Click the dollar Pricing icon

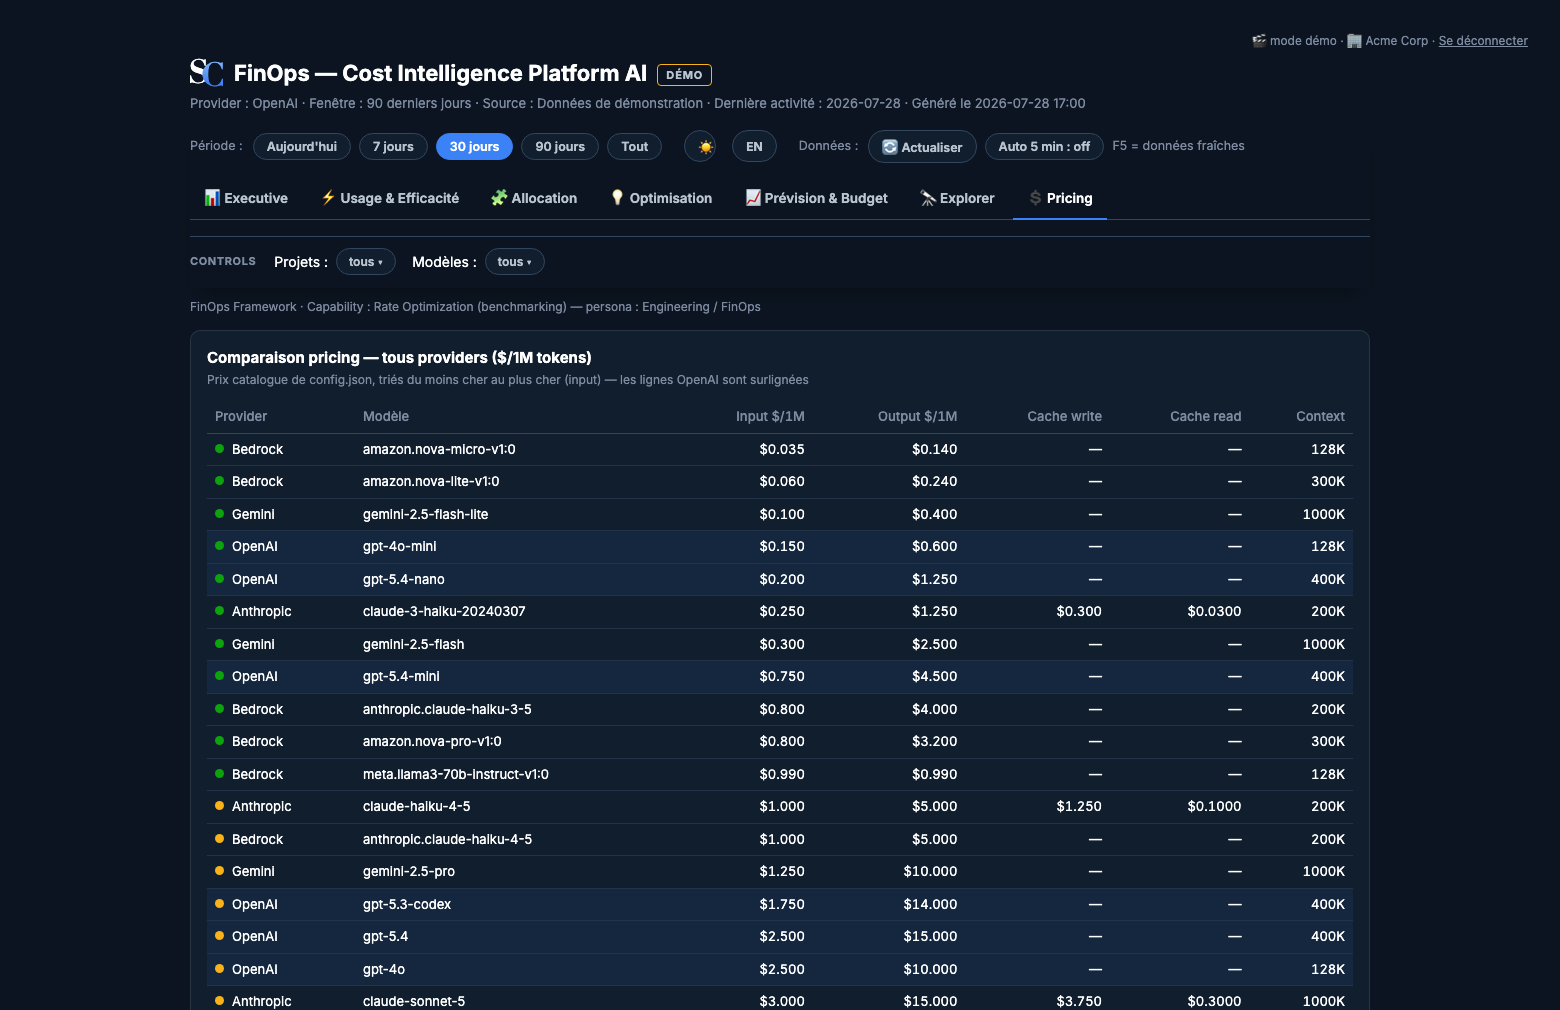coord(1036,198)
